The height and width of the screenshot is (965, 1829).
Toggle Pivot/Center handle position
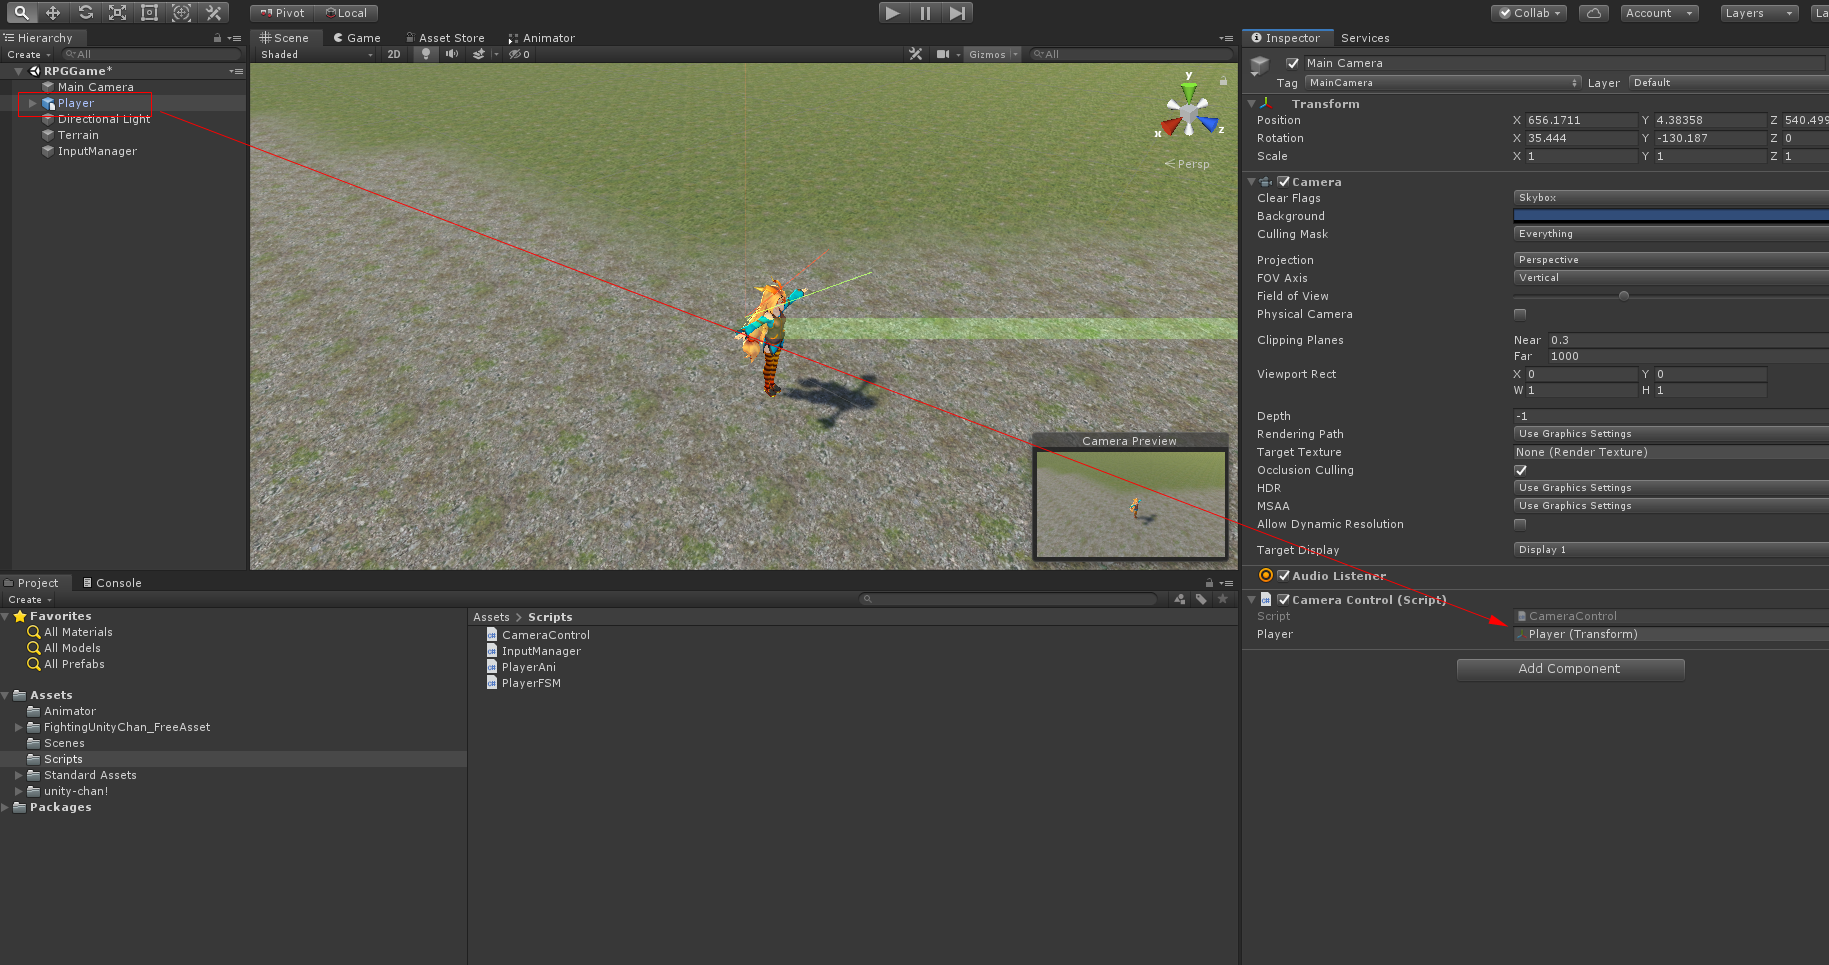[282, 13]
